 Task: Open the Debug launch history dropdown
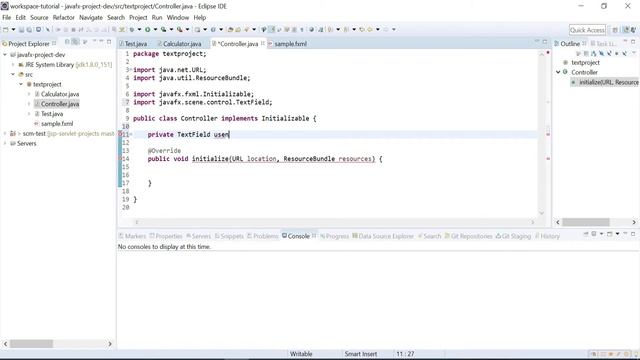tap(139, 29)
